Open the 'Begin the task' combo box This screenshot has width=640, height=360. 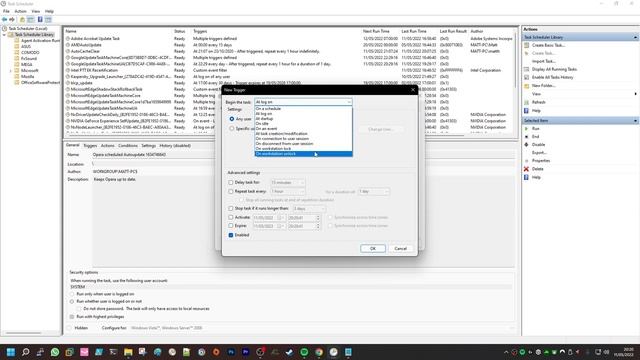(303, 102)
